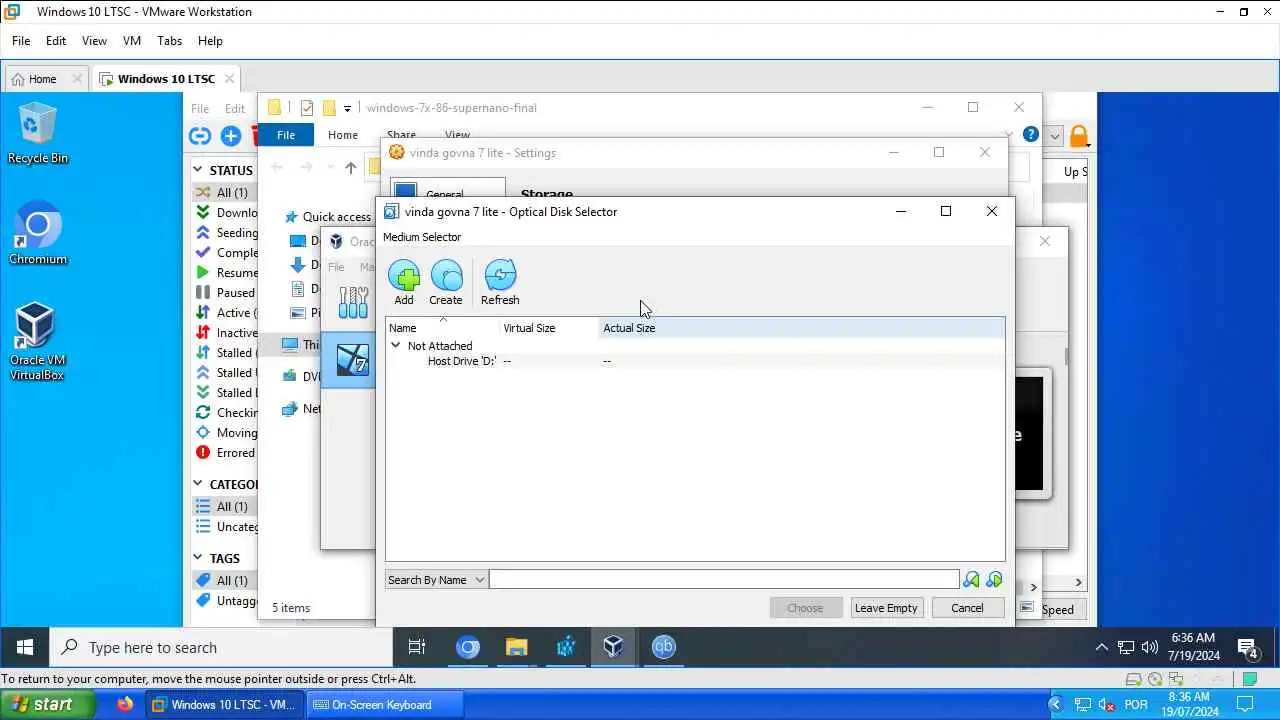1280x720 pixels.
Task: Click the host XP start button
Action: [47, 704]
